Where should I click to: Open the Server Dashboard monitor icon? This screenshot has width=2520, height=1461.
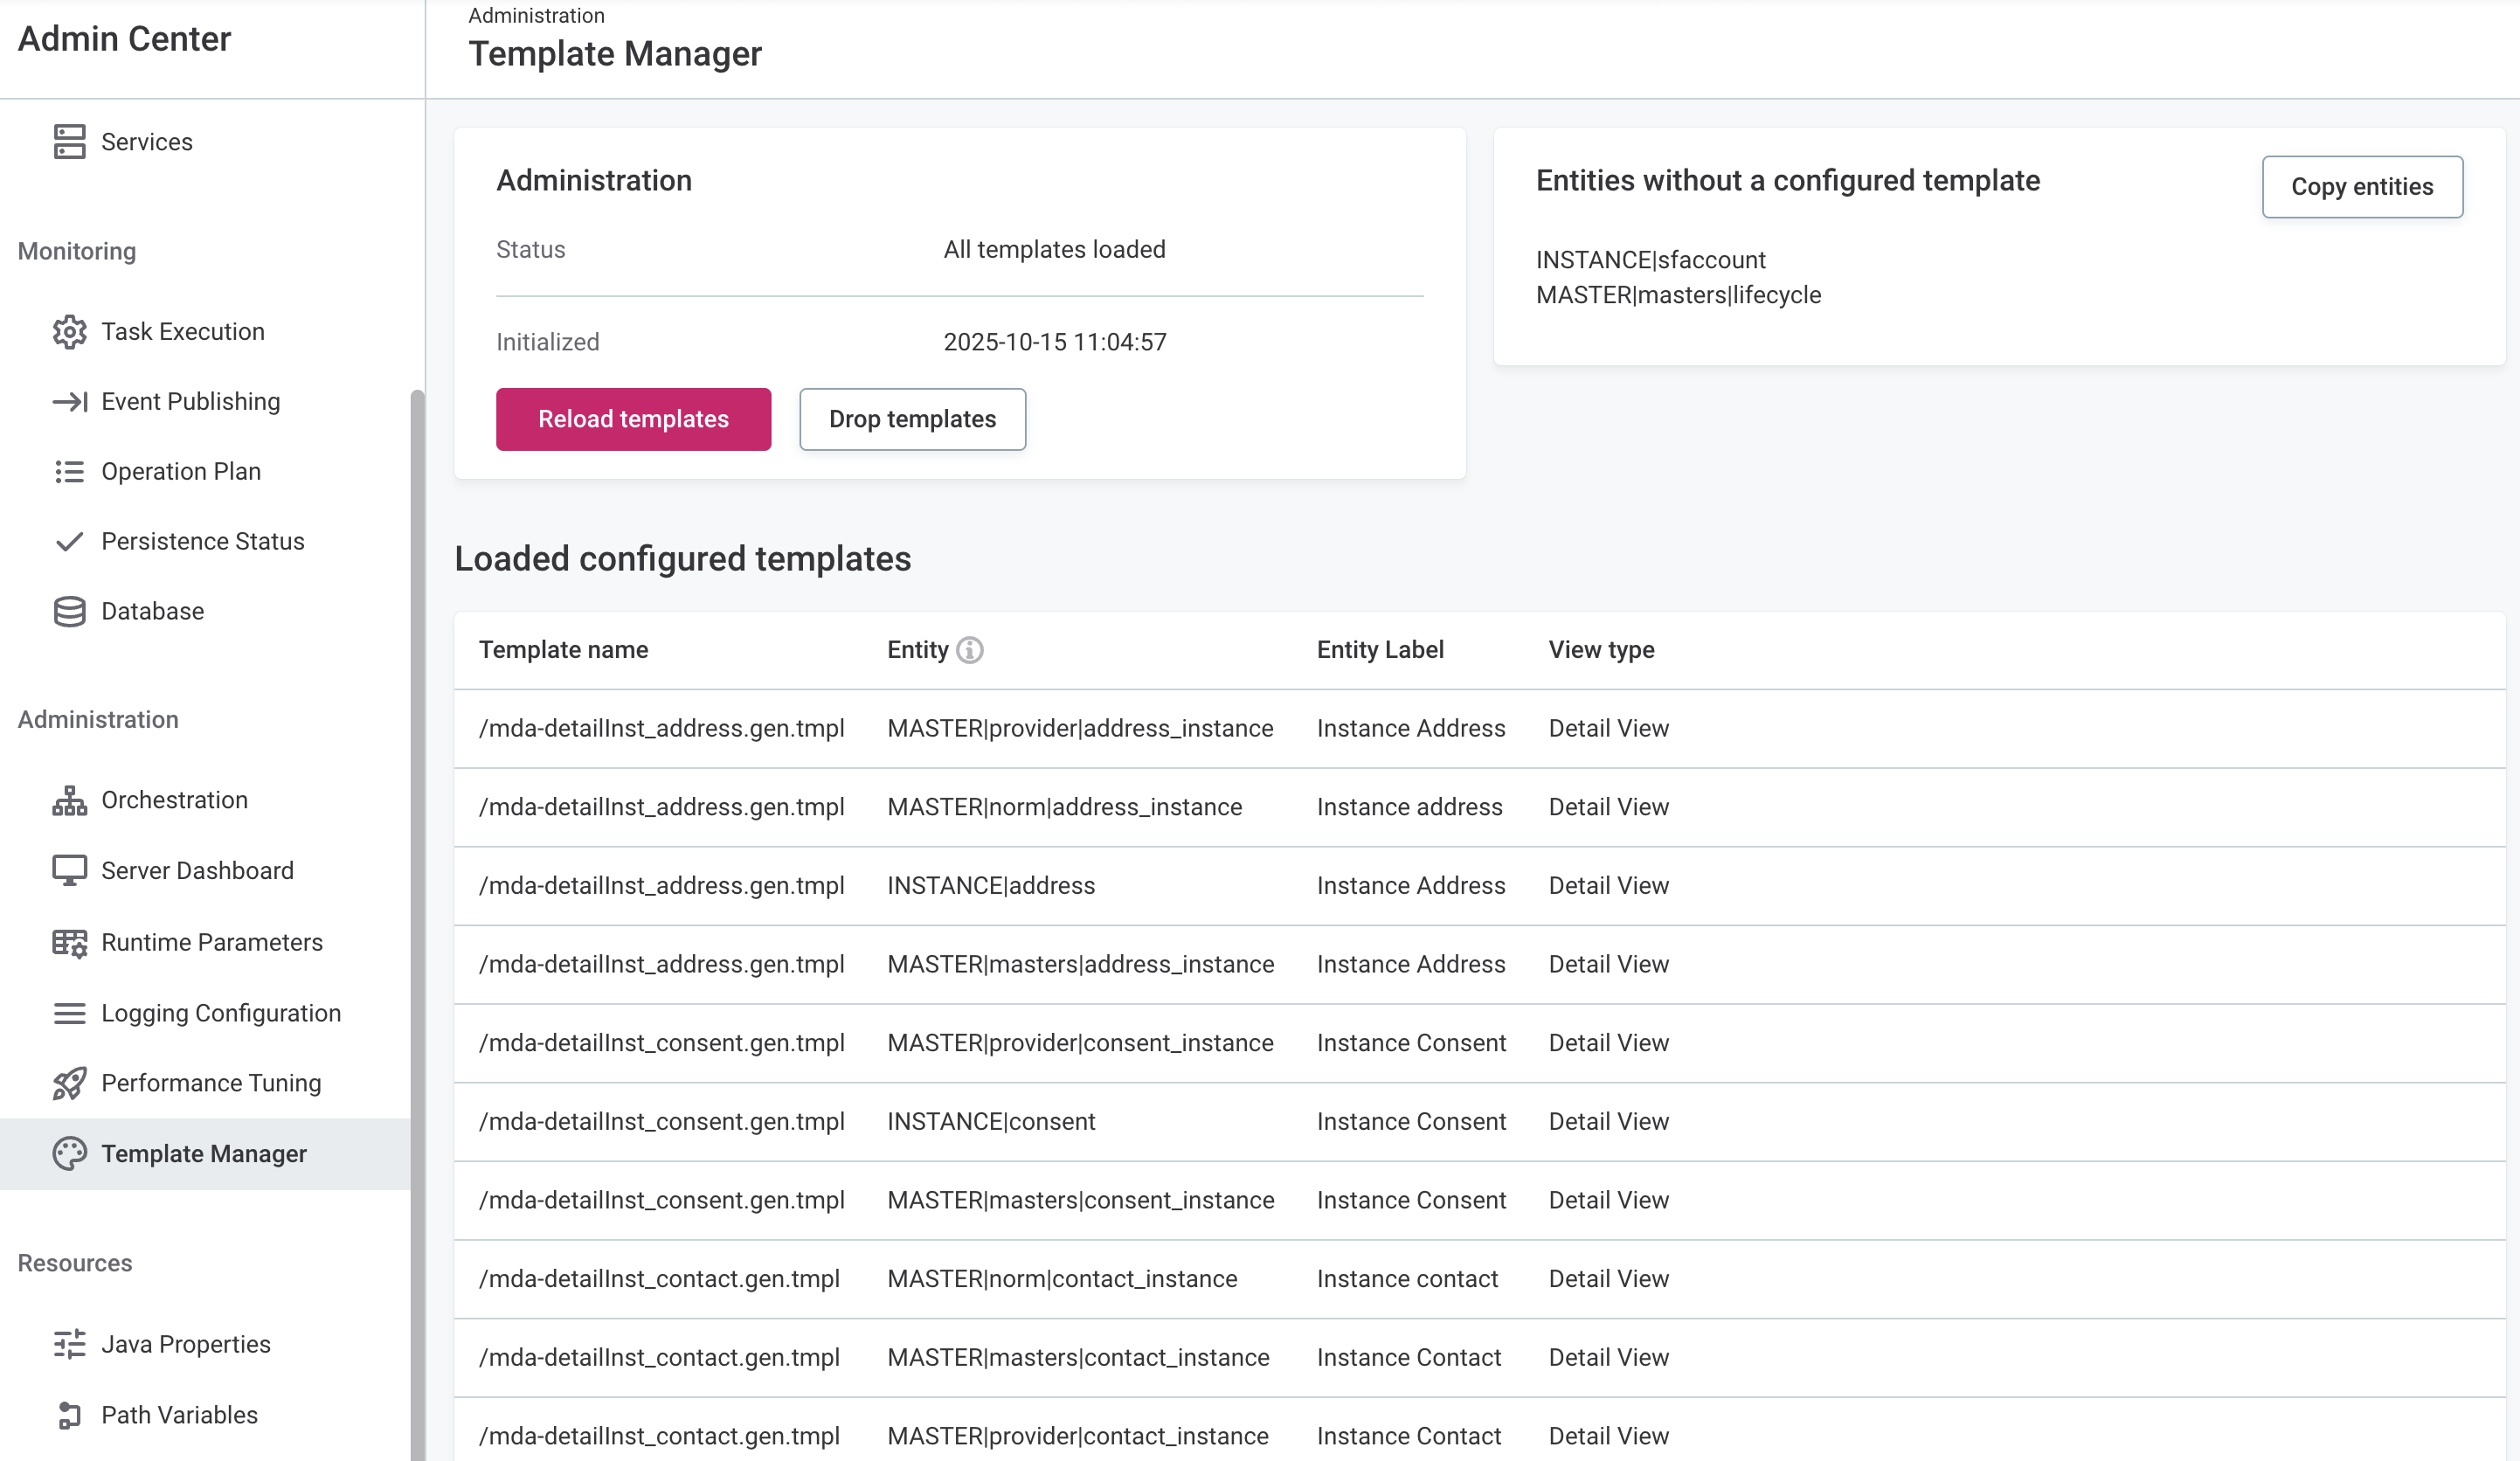coord(69,870)
